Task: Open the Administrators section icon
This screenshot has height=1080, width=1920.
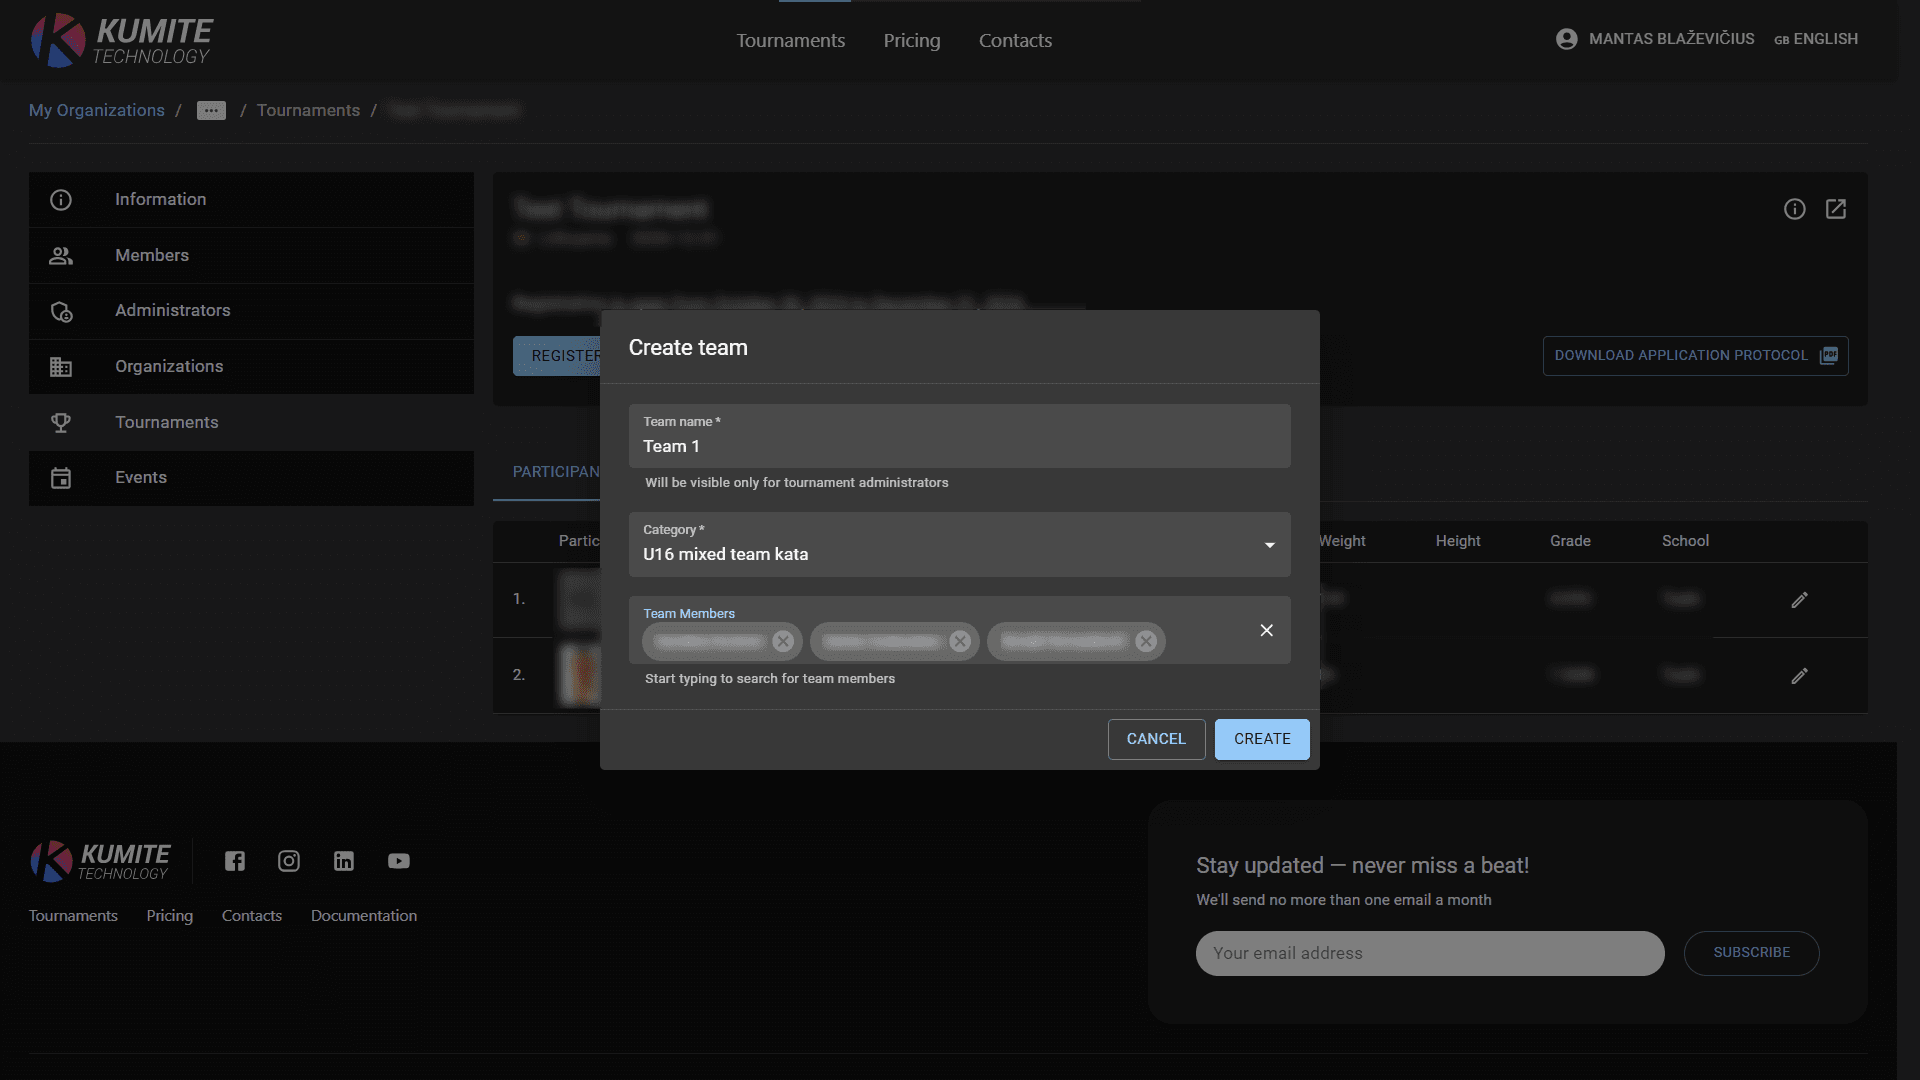Action: pos(61,311)
